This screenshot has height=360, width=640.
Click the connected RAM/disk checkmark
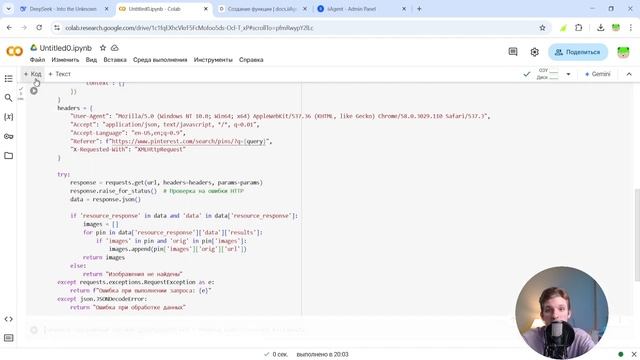[x=527, y=74]
